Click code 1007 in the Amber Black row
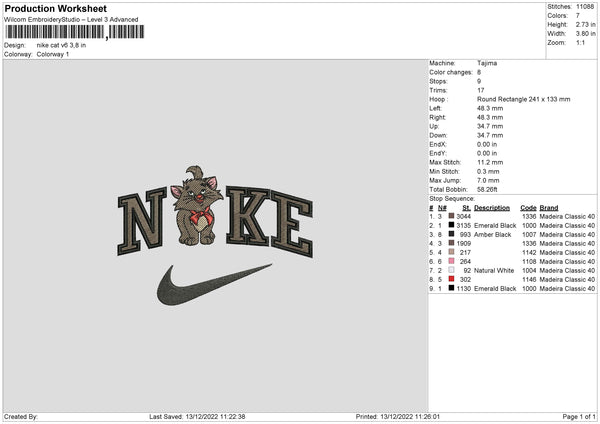The height and width of the screenshot is (424, 600). (x=529, y=235)
